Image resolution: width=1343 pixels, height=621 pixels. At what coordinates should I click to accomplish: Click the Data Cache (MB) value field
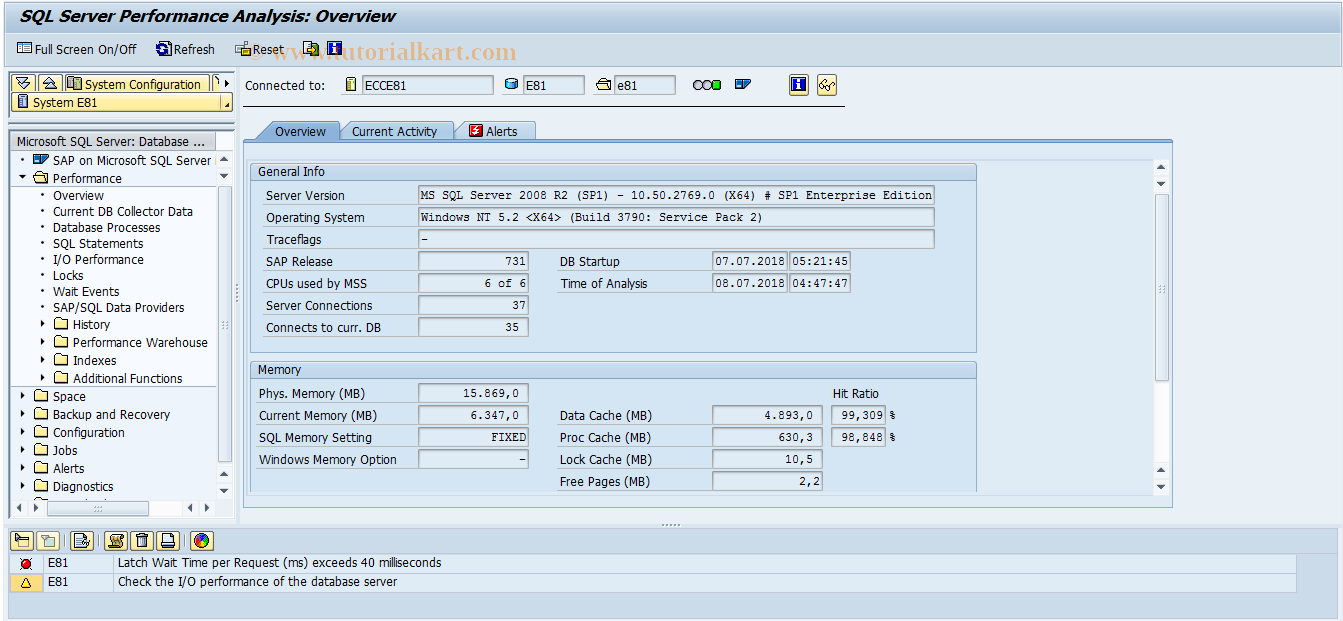coord(767,415)
